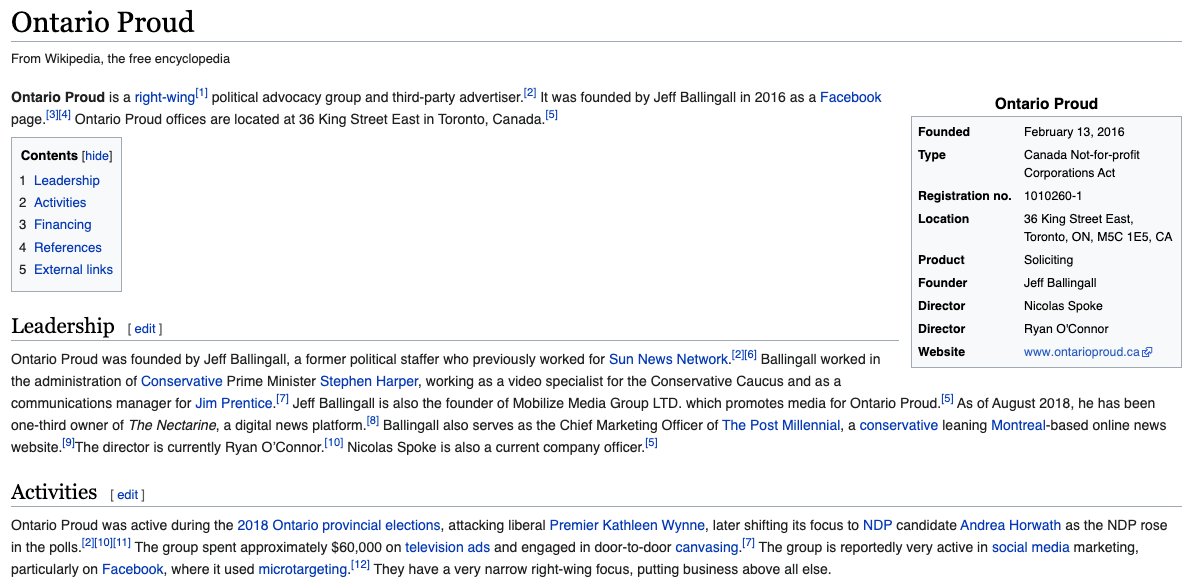Open lowercase conservative link before leaning
Screen dimensions: 1189x588
899,426
